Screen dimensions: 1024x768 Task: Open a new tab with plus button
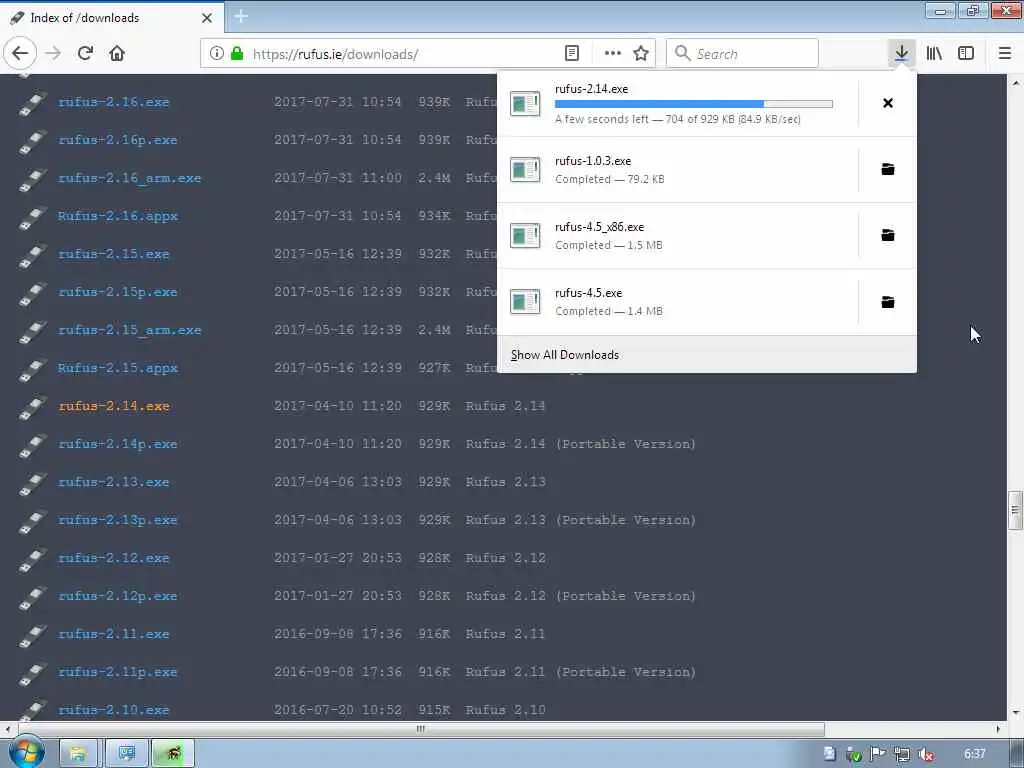click(241, 17)
